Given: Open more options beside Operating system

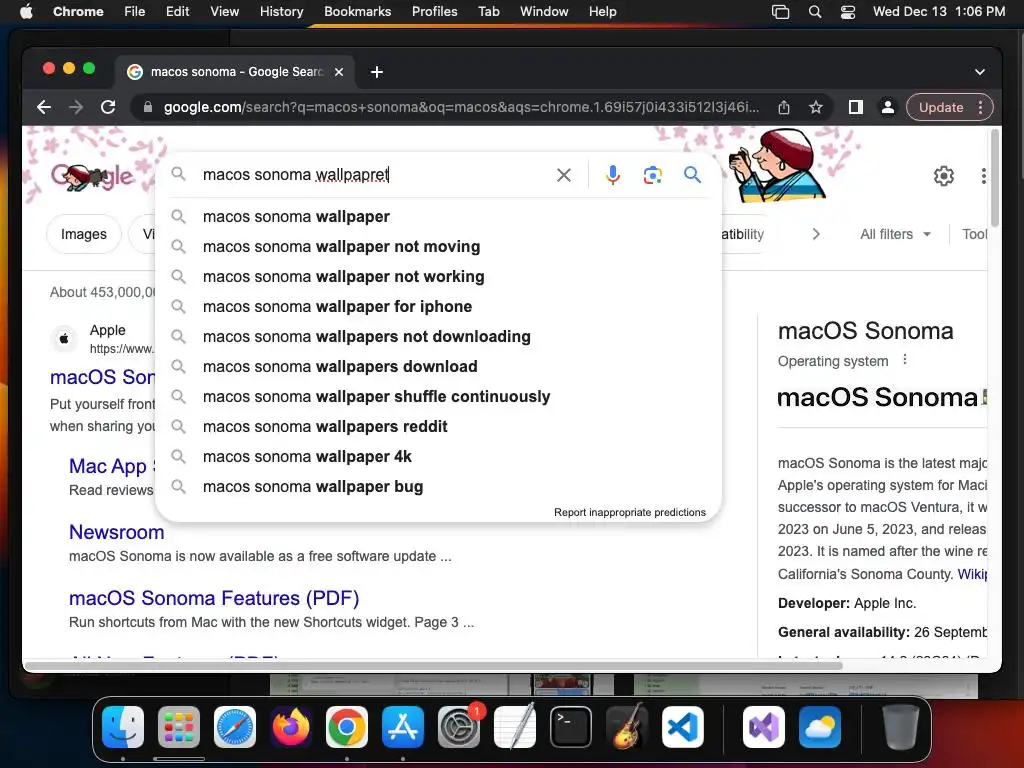Looking at the screenshot, I should pos(904,360).
